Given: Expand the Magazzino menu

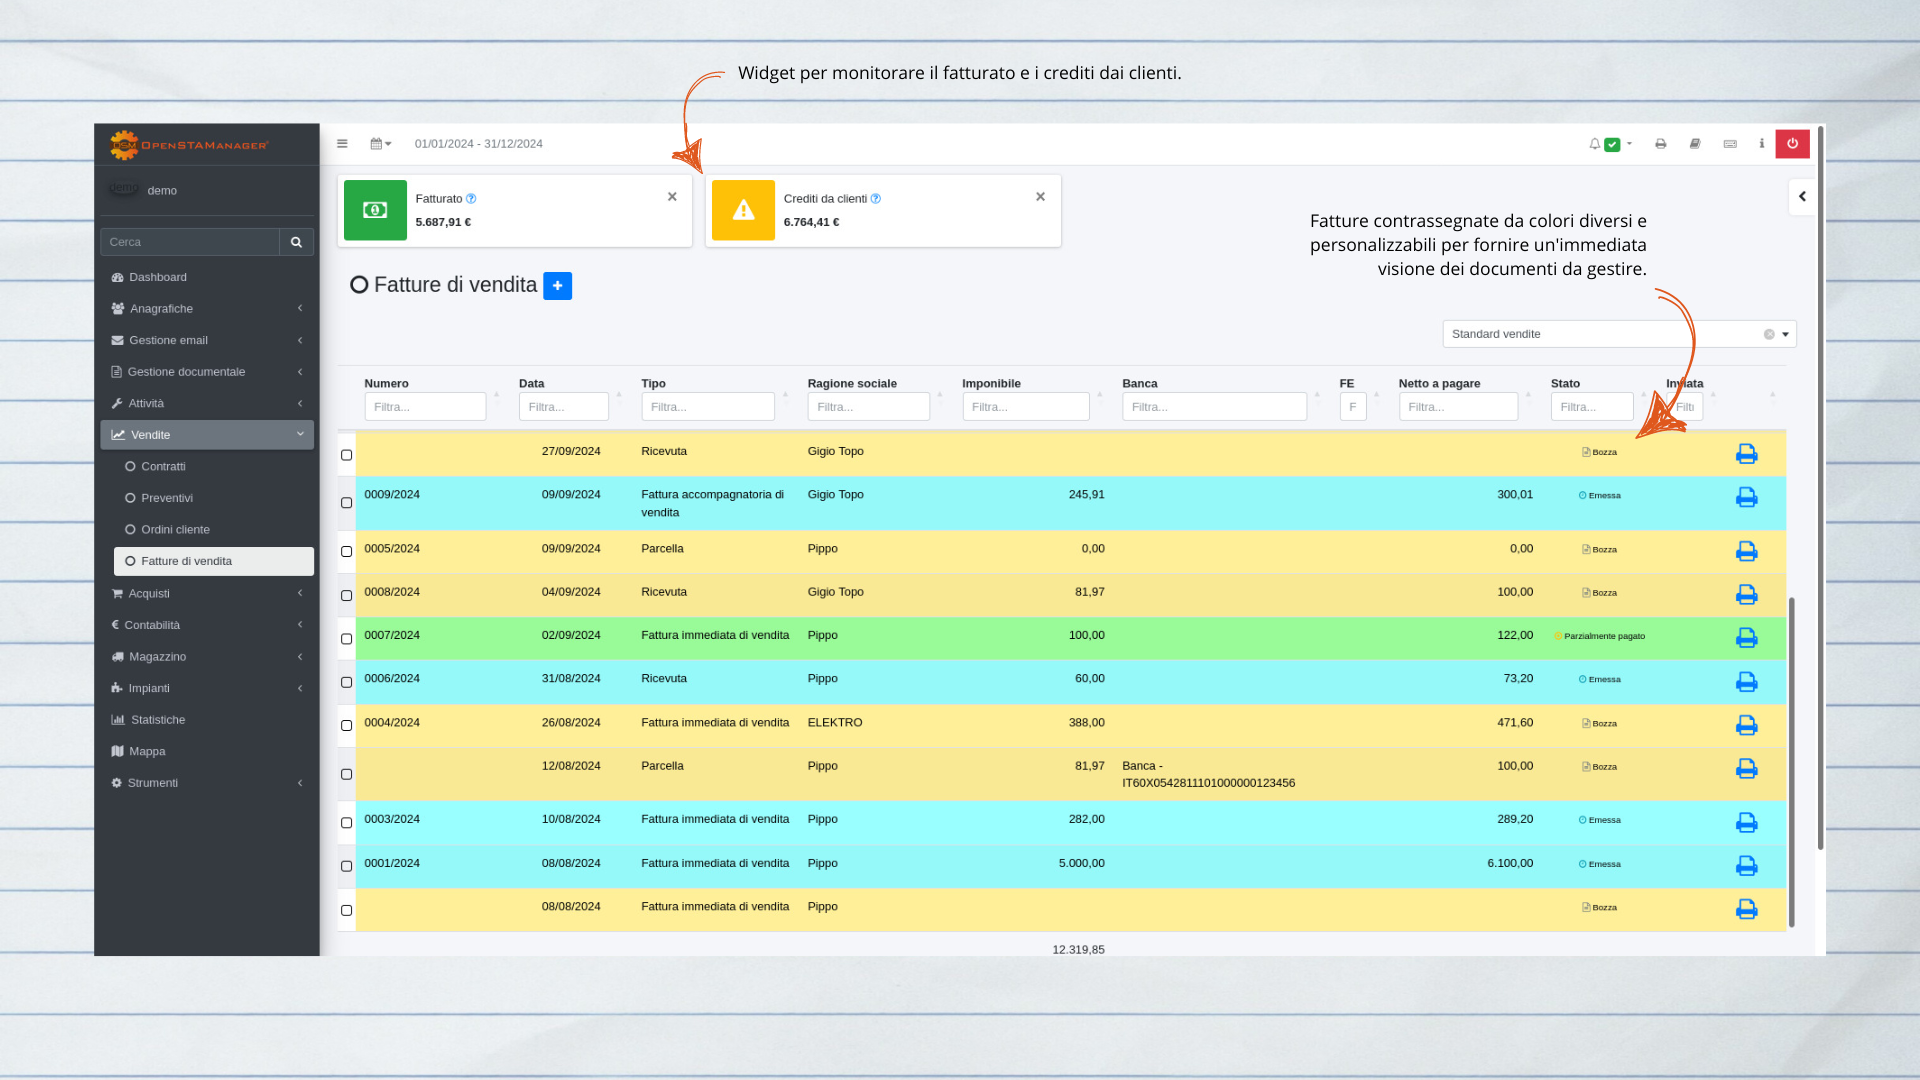Looking at the screenshot, I should [x=207, y=657].
